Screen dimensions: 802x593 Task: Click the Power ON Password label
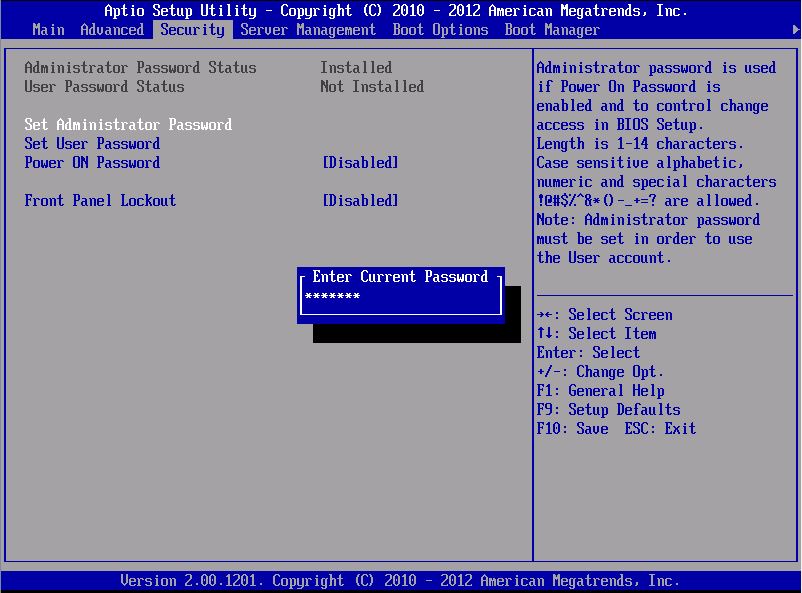[92, 163]
